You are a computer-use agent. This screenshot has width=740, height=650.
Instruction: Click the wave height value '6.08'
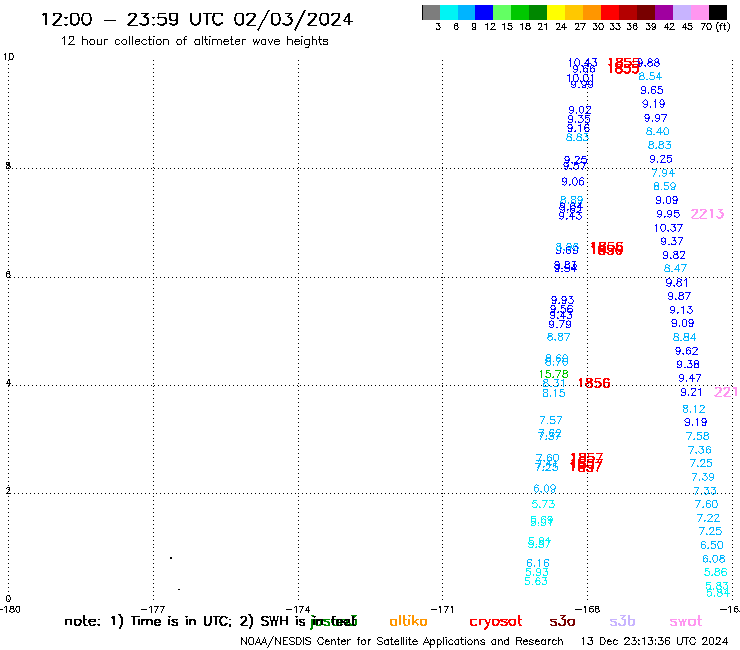(714, 559)
